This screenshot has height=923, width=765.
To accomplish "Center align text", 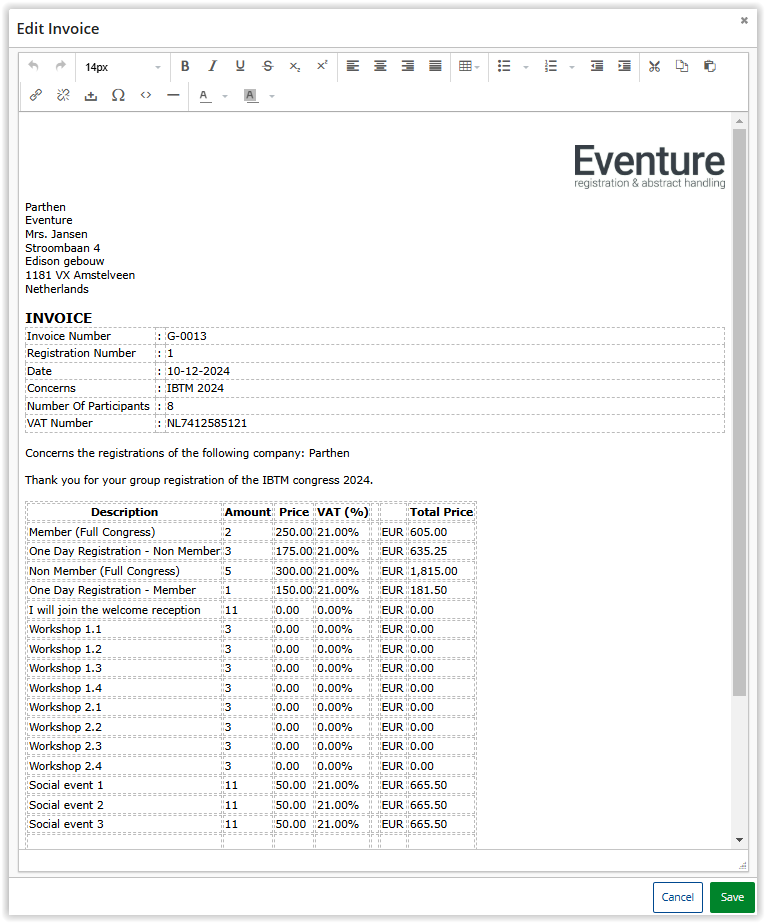I will (380, 66).
